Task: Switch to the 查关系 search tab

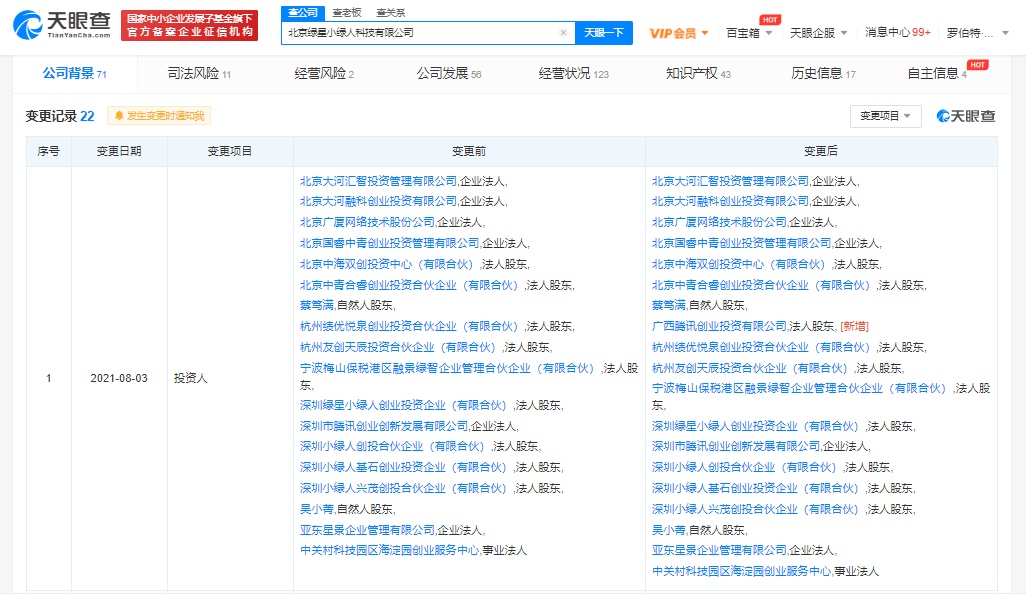Action: click(391, 12)
